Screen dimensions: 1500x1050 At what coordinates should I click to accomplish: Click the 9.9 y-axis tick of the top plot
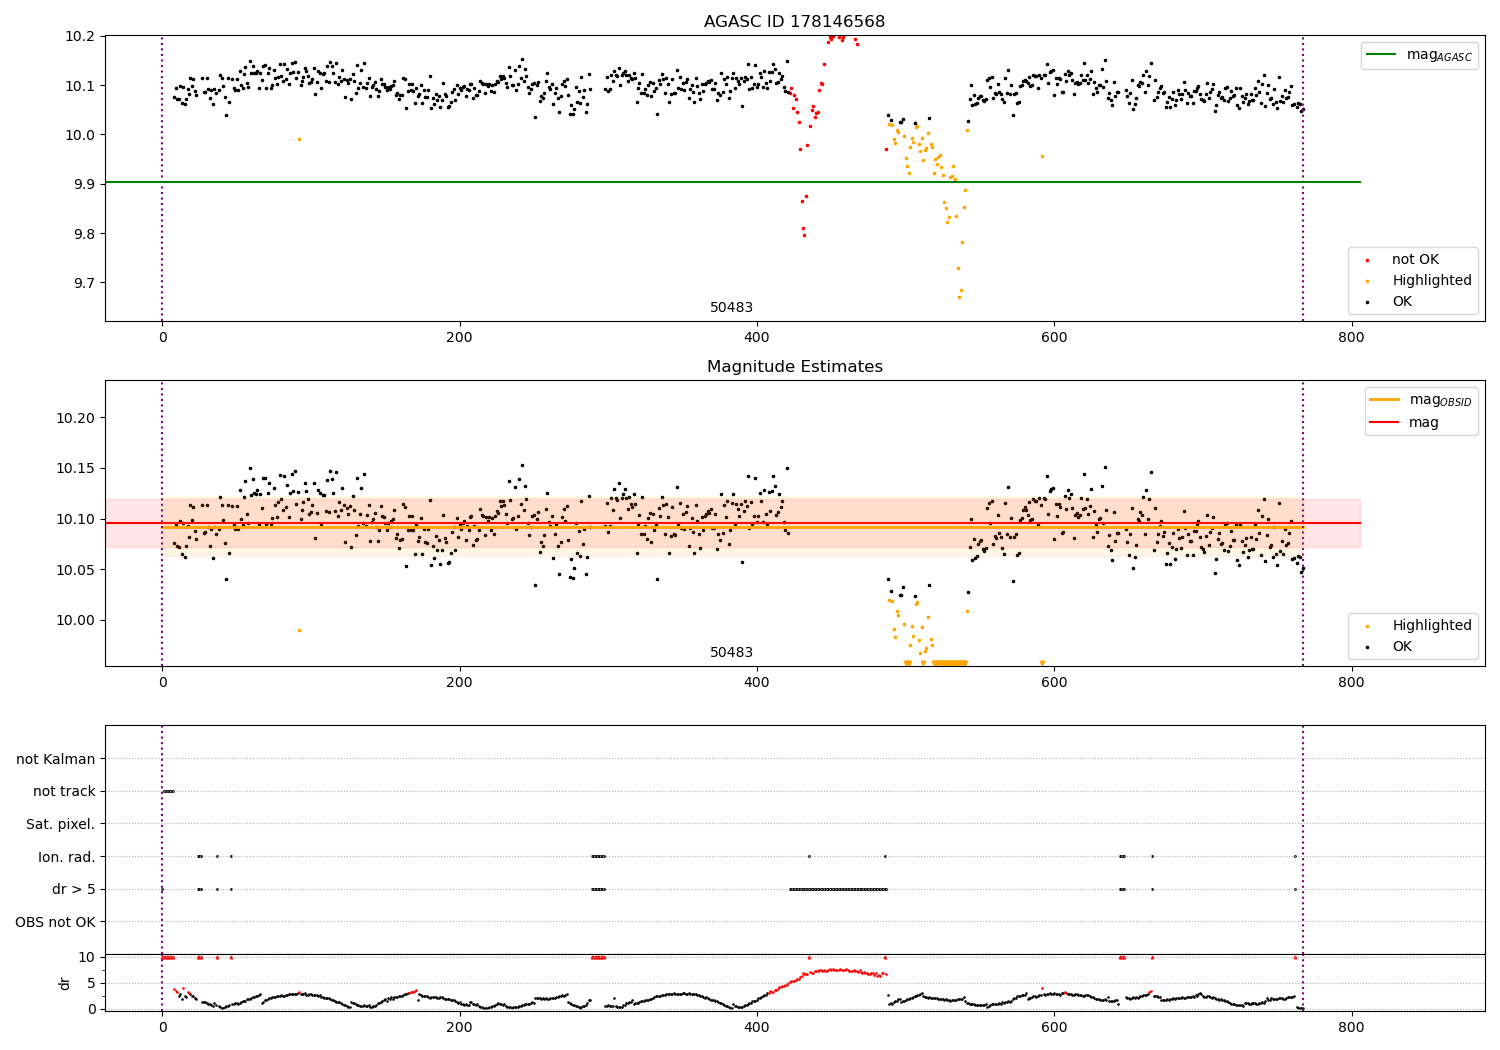(83, 184)
